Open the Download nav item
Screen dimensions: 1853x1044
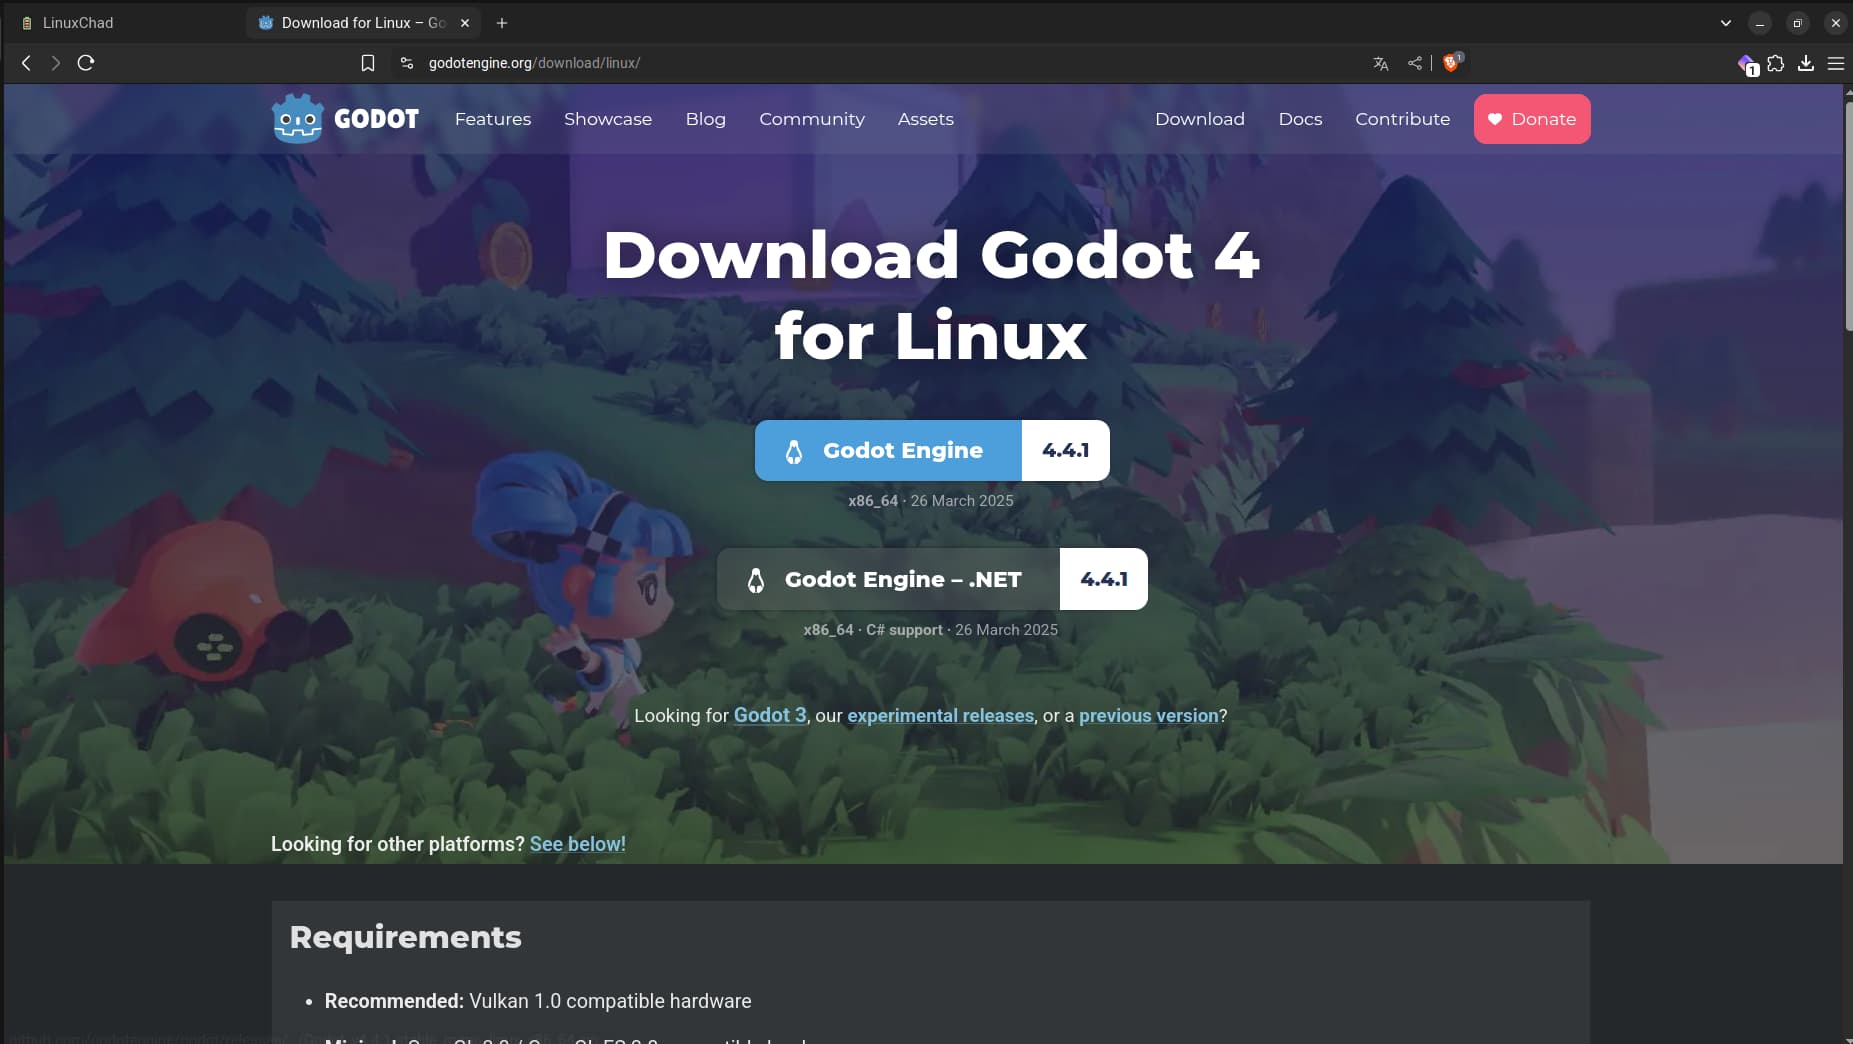click(1200, 119)
